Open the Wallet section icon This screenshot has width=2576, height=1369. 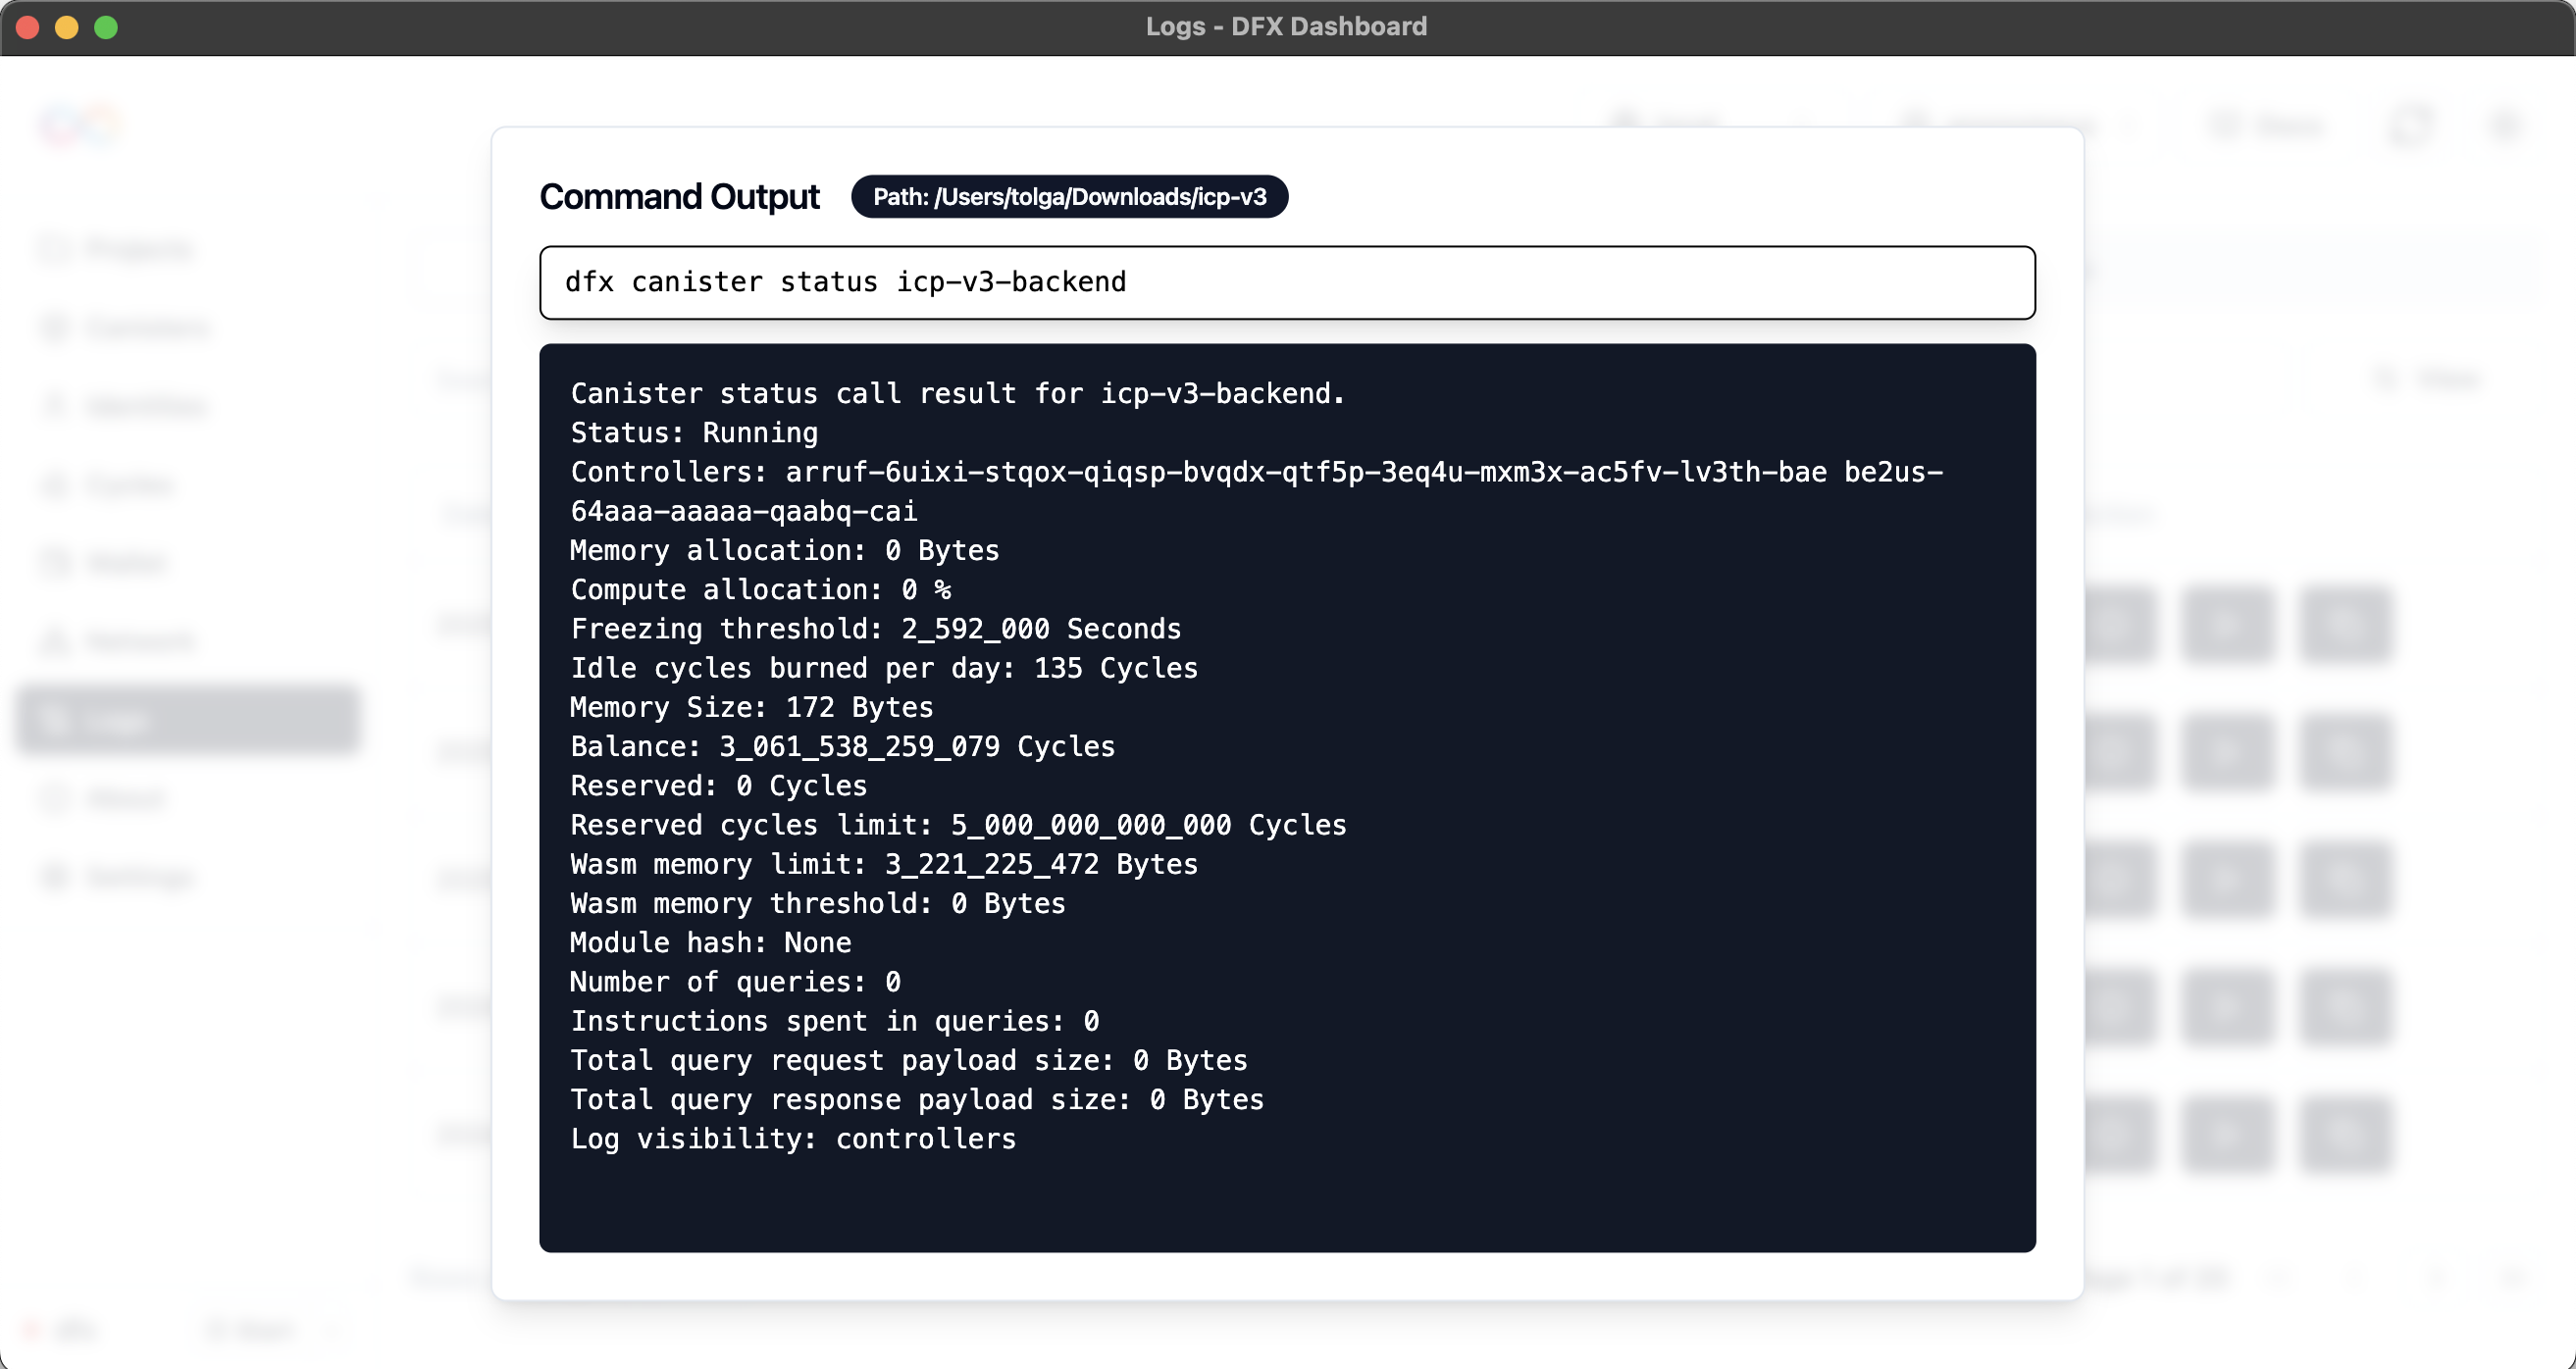coord(55,562)
